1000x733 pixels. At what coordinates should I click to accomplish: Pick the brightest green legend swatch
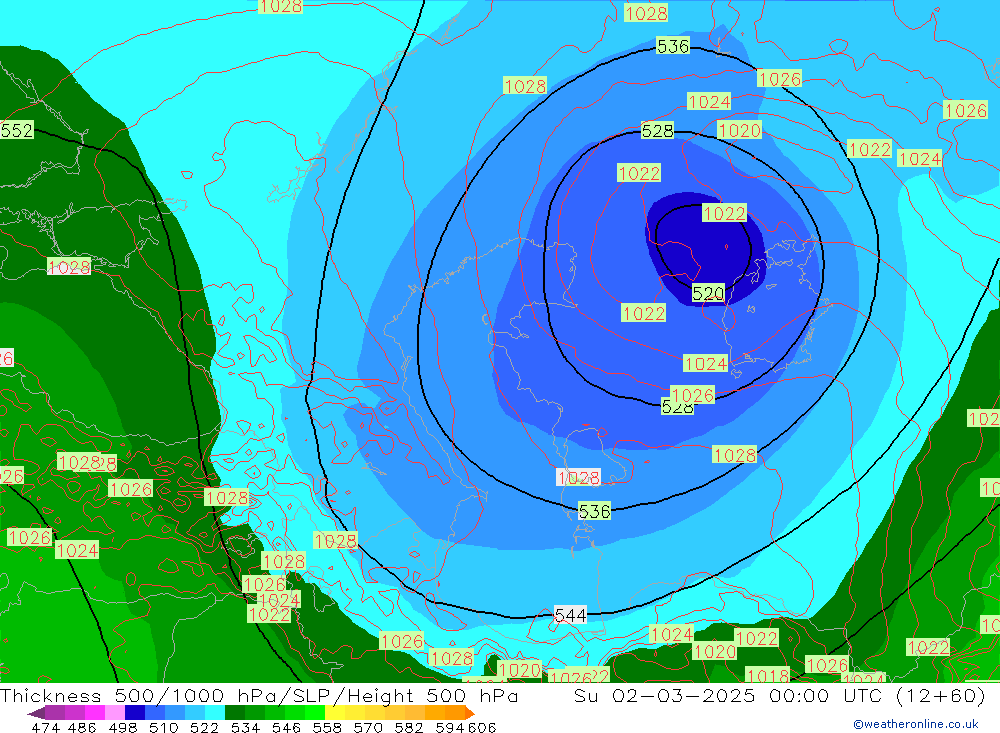click(x=315, y=713)
